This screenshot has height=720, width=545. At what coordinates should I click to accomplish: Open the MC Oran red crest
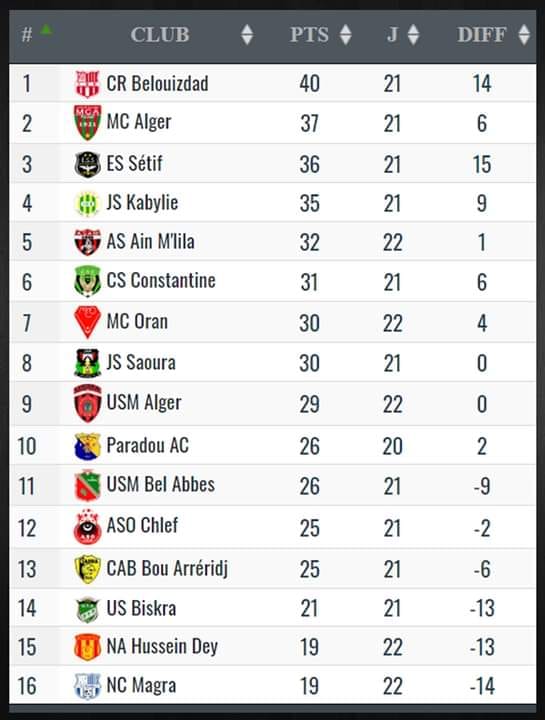[87, 321]
